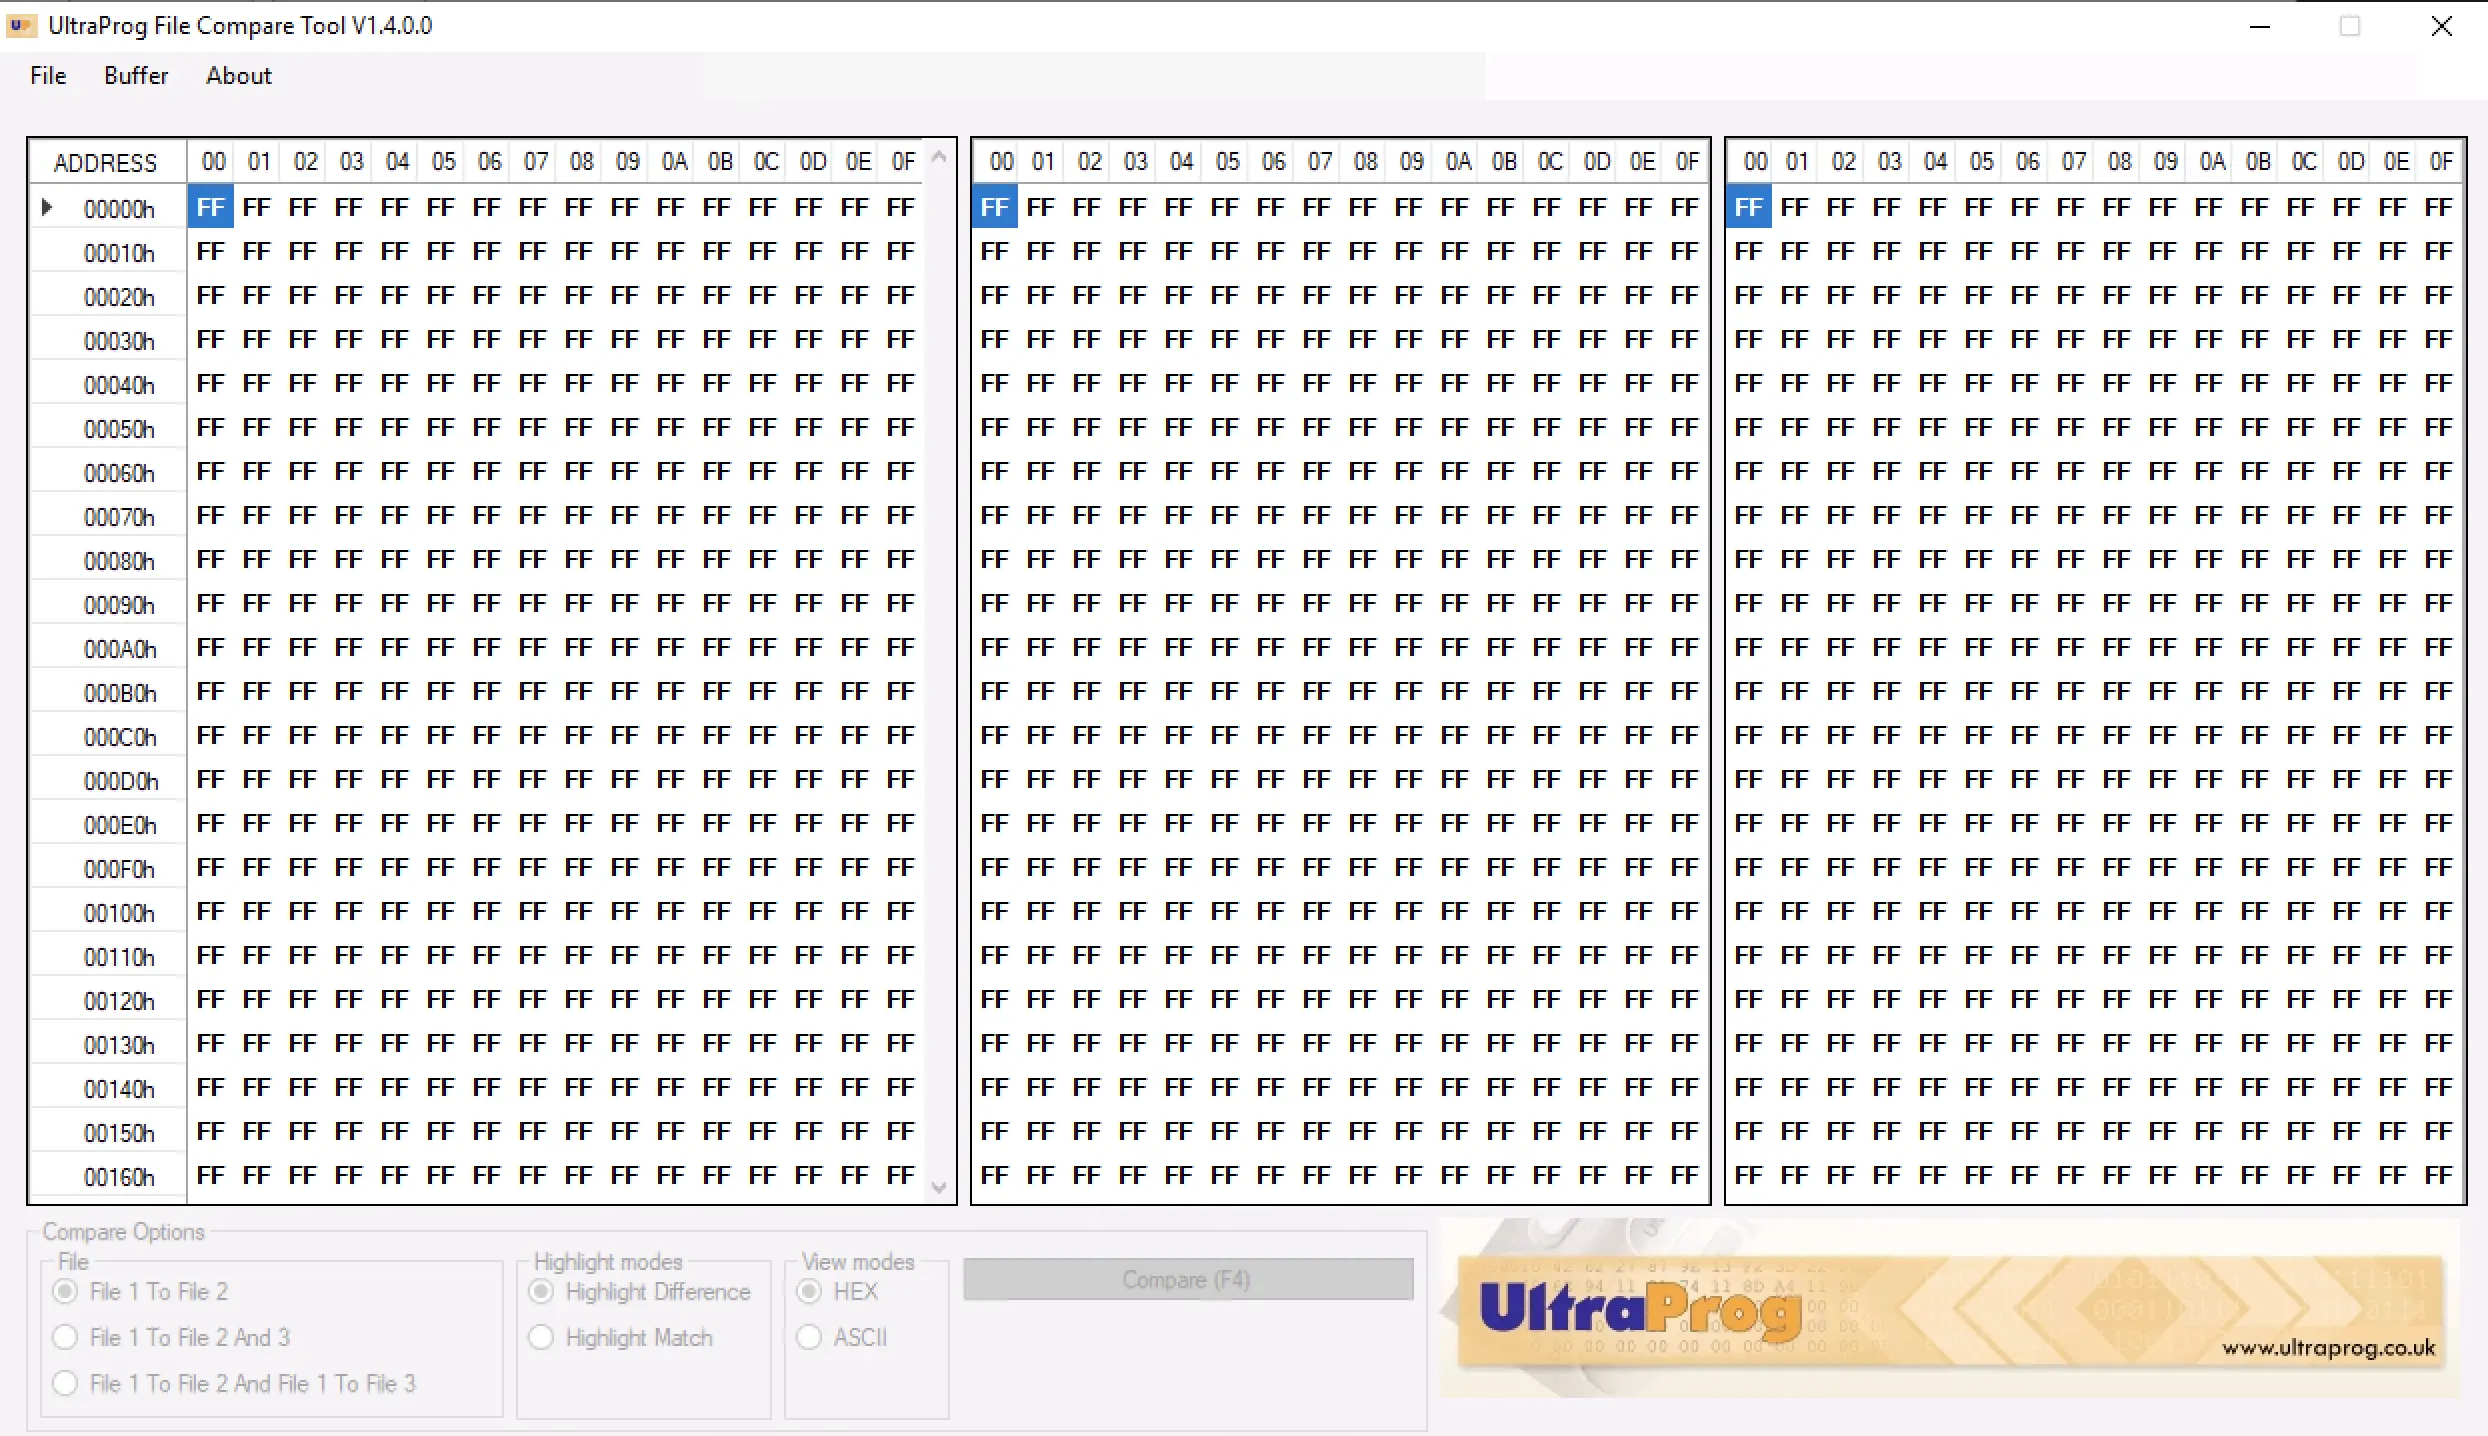The image size is (2488, 1436).
Task: Enable Highlight Difference mode
Action: coord(542,1291)
